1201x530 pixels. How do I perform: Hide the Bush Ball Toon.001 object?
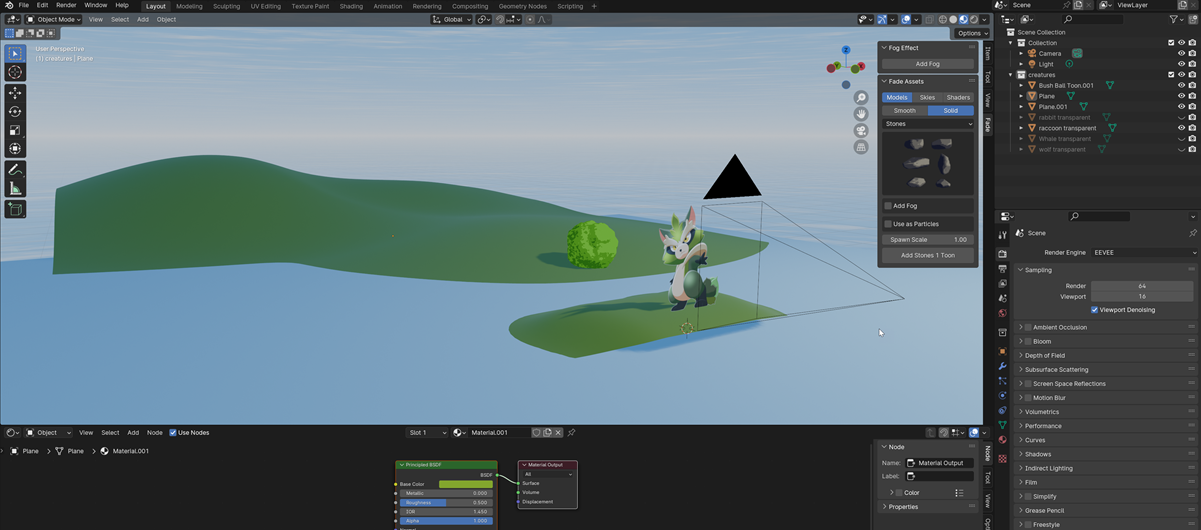point(1181,85)
